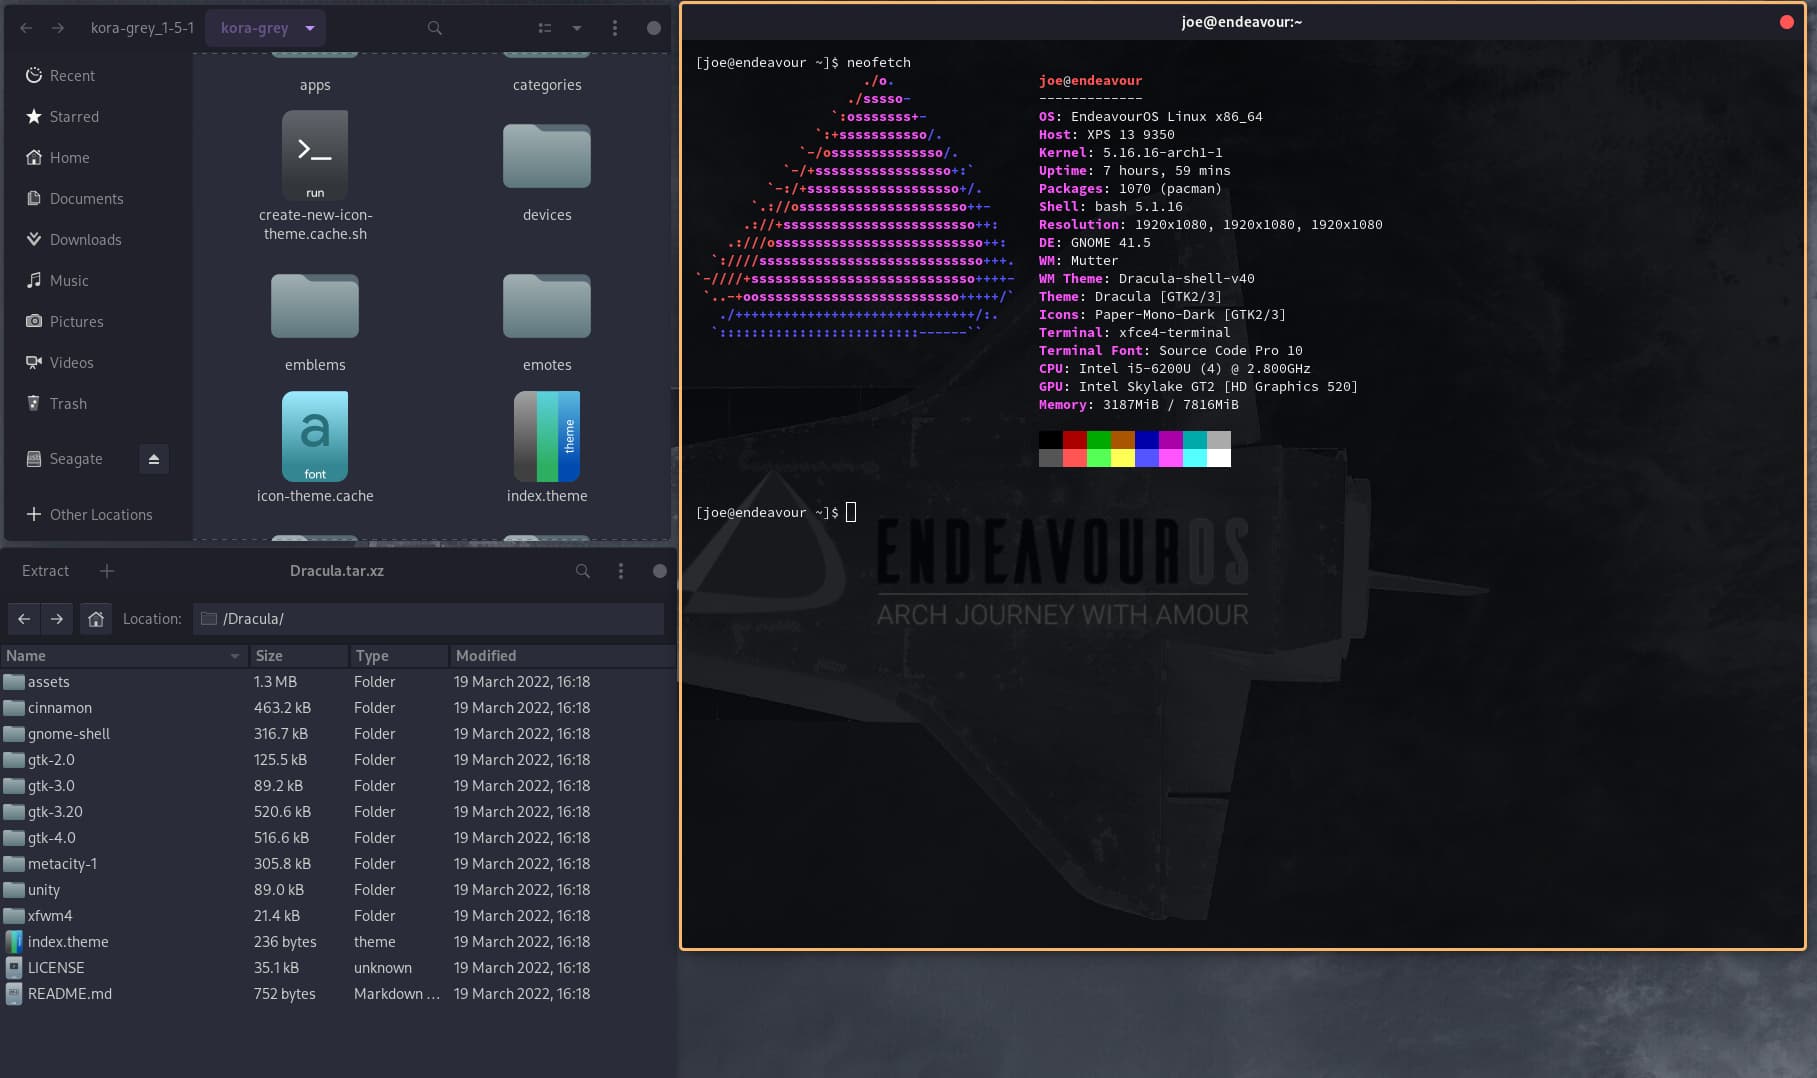This screenshot has height=1078, width=1817.
Task: Select the icon-theme.cache file
Action: coord(315,436)
